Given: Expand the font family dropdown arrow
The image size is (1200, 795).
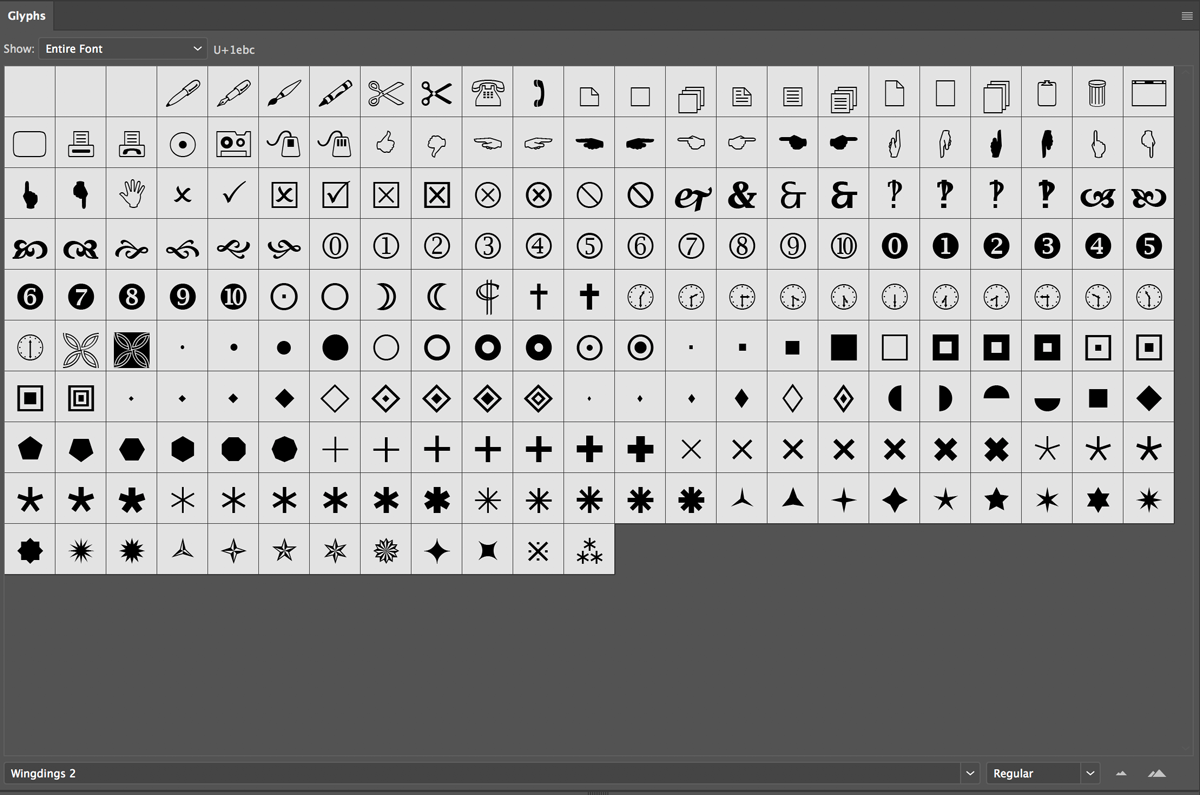Looking at the screenshot, I should pyautogui.click(x=969, y=774).
